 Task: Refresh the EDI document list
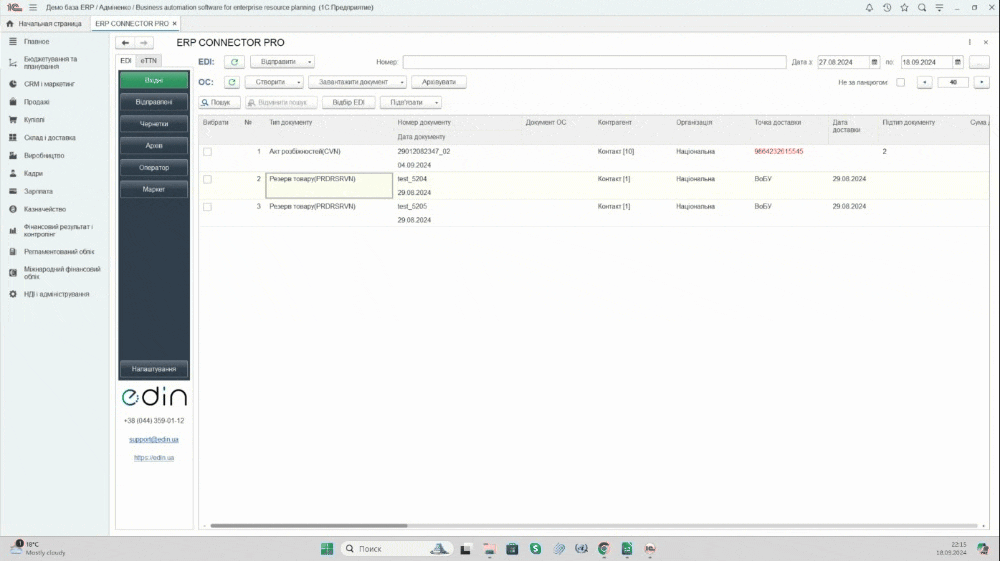(233, 62)
